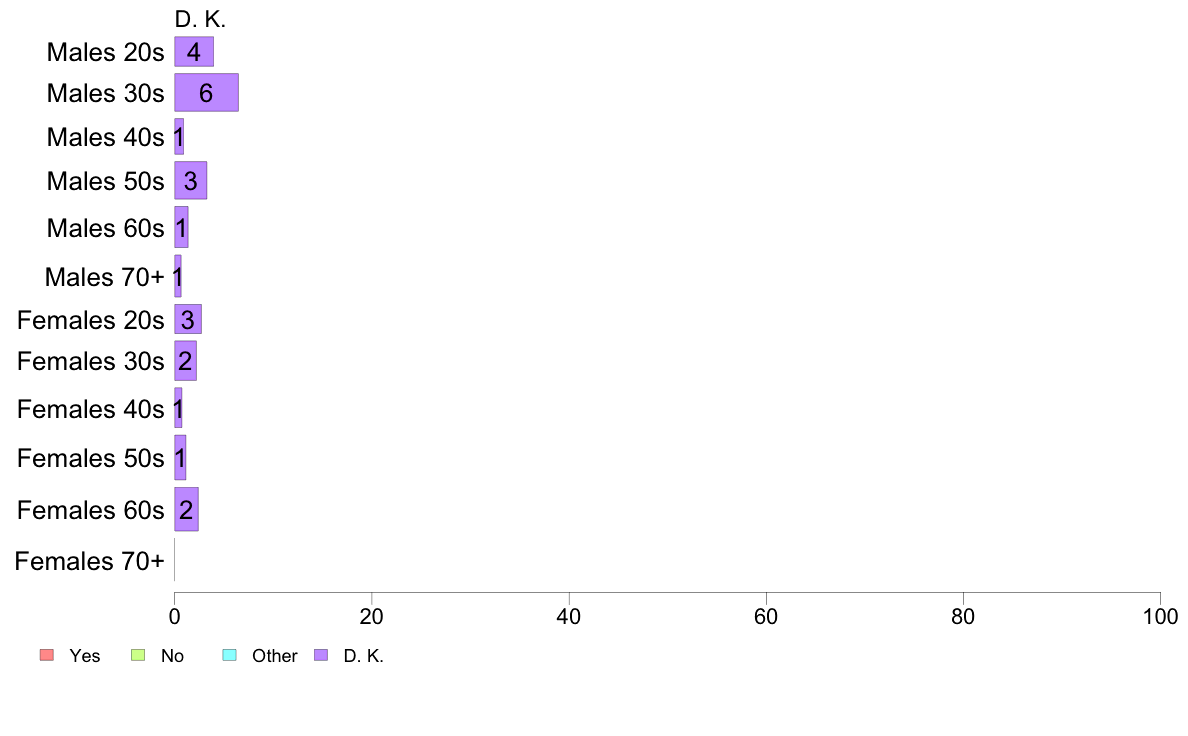The image size is (1188, 736).
Task: Click the Females 70+ row label
Action: pyautogui.click(x=89, y=561)
